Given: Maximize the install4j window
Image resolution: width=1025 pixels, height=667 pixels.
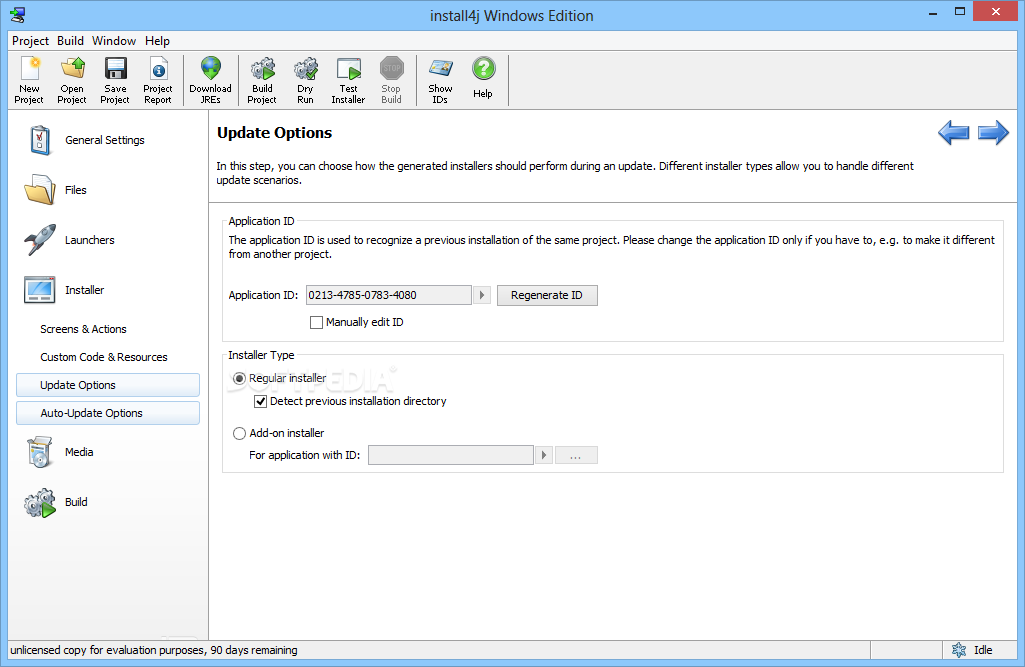Looking at the screenshot, I should [960, 12].
